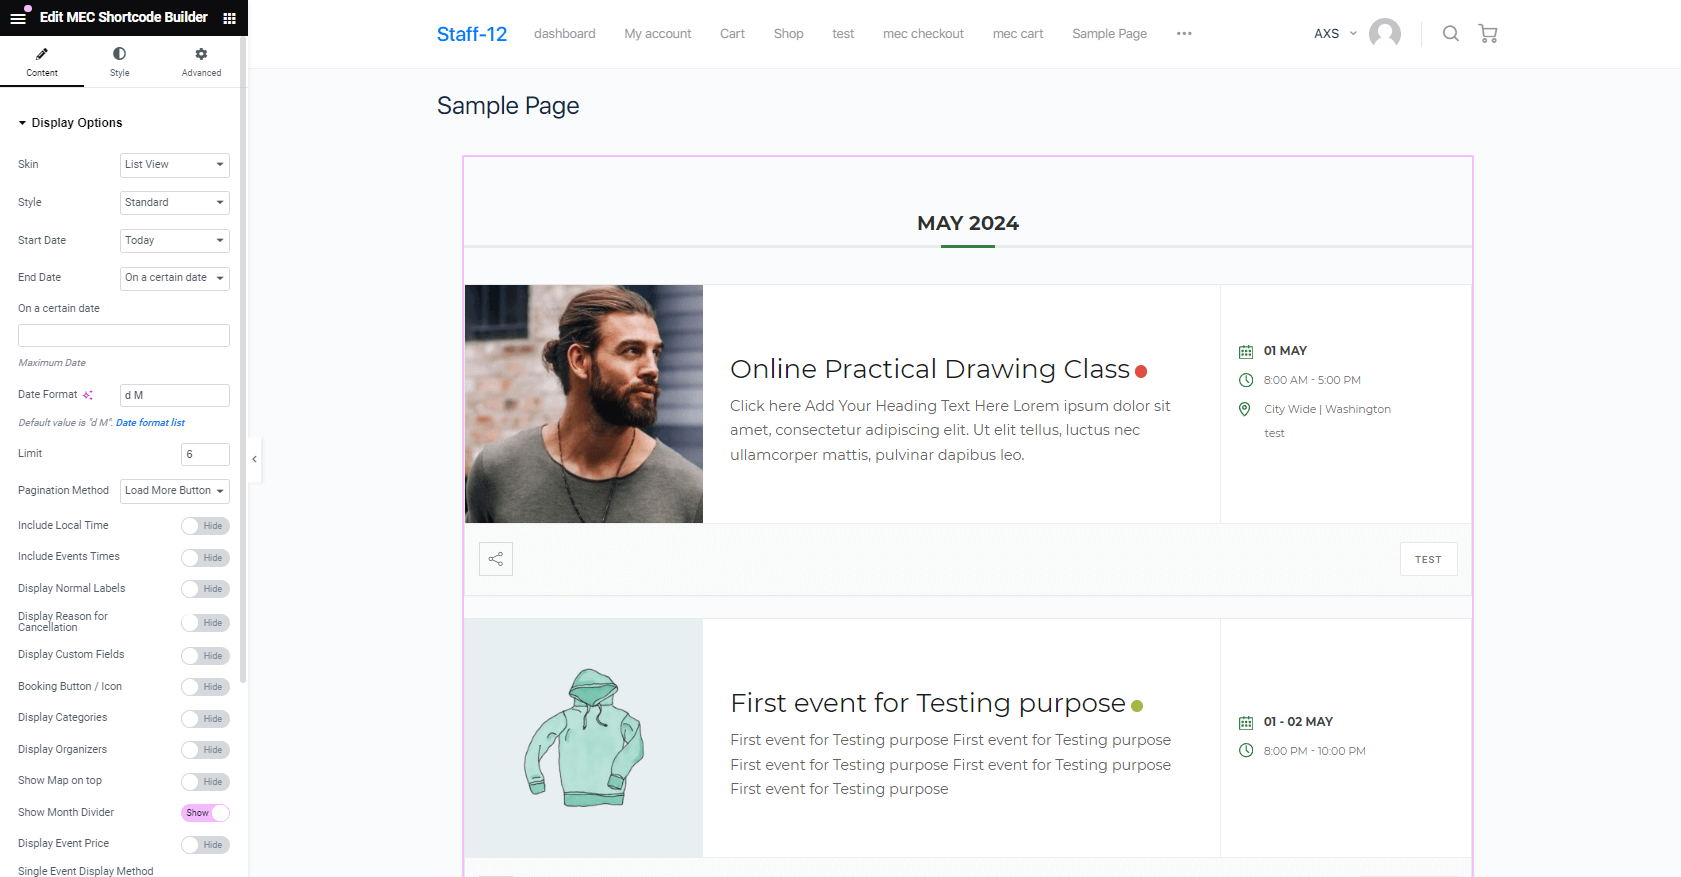Collapse the Display Options section

[70, 123]
